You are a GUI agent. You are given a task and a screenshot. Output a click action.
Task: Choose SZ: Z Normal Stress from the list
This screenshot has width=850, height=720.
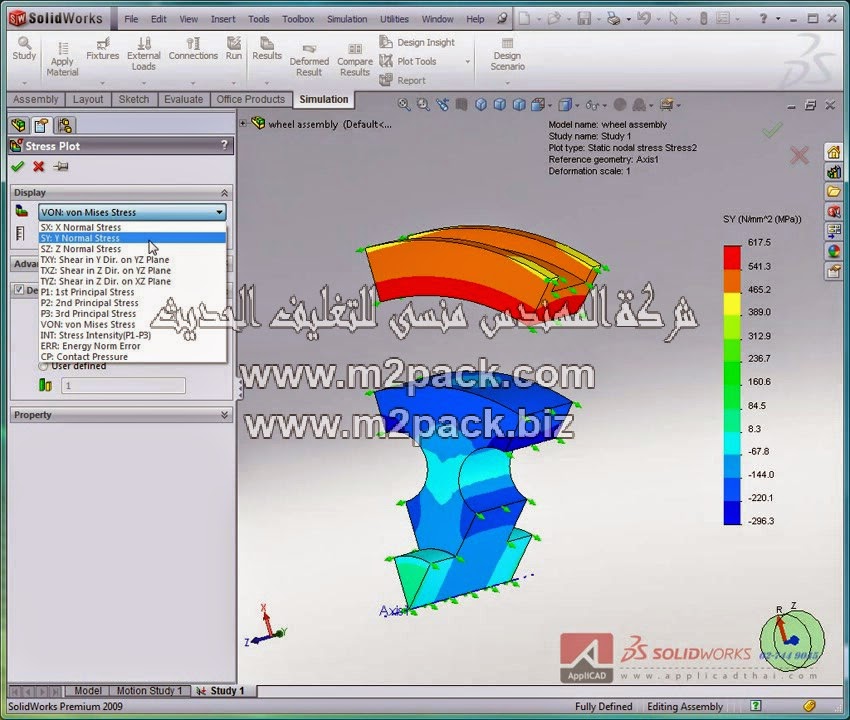click(x=132, y=249)
